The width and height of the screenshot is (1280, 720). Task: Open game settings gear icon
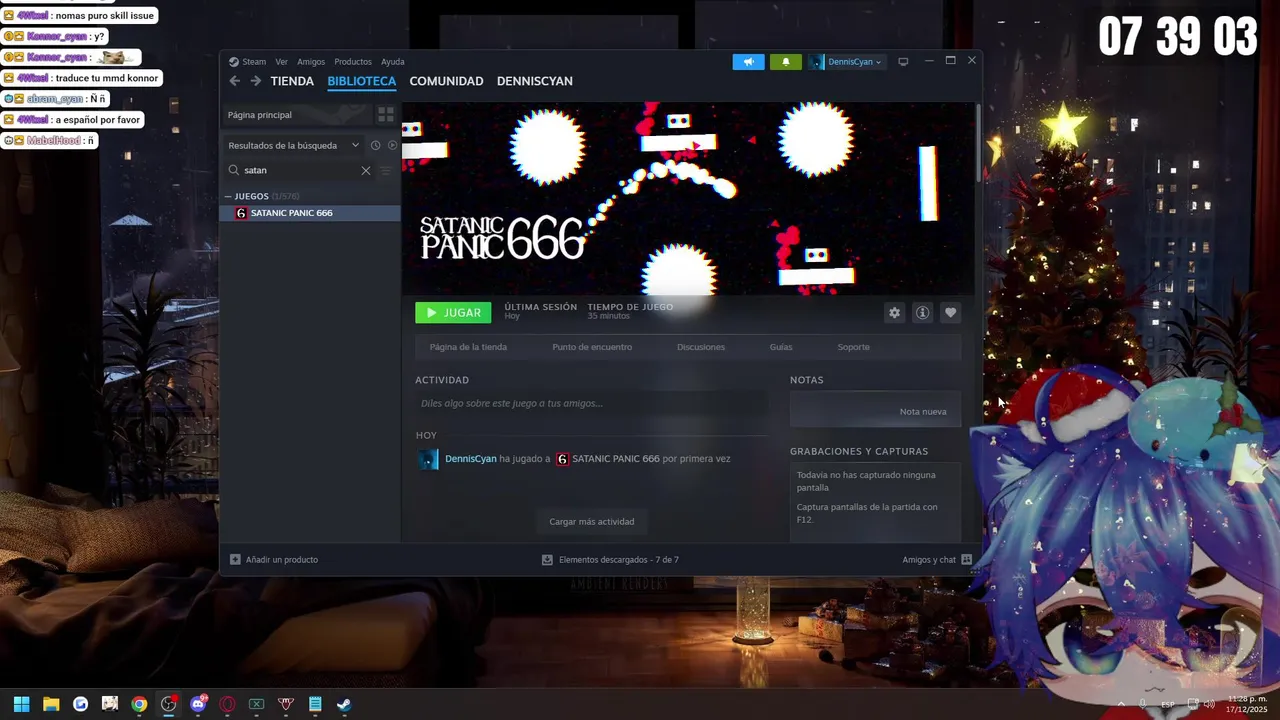click(x=894, y=313)
